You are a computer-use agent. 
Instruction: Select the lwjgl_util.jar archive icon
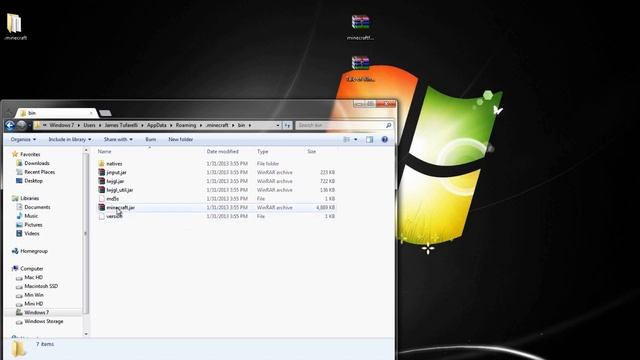pos(102,190)
